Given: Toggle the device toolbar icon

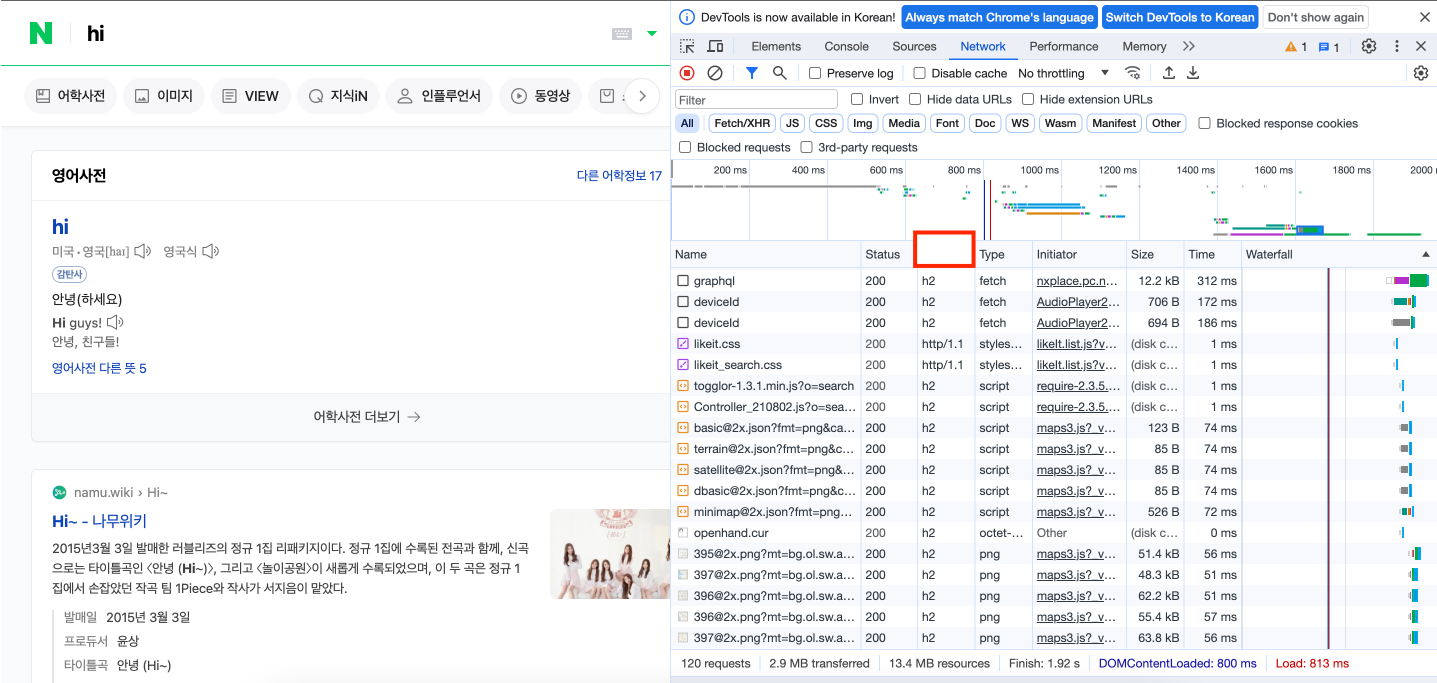Looking at the screenshot, I should pos(715,46).
